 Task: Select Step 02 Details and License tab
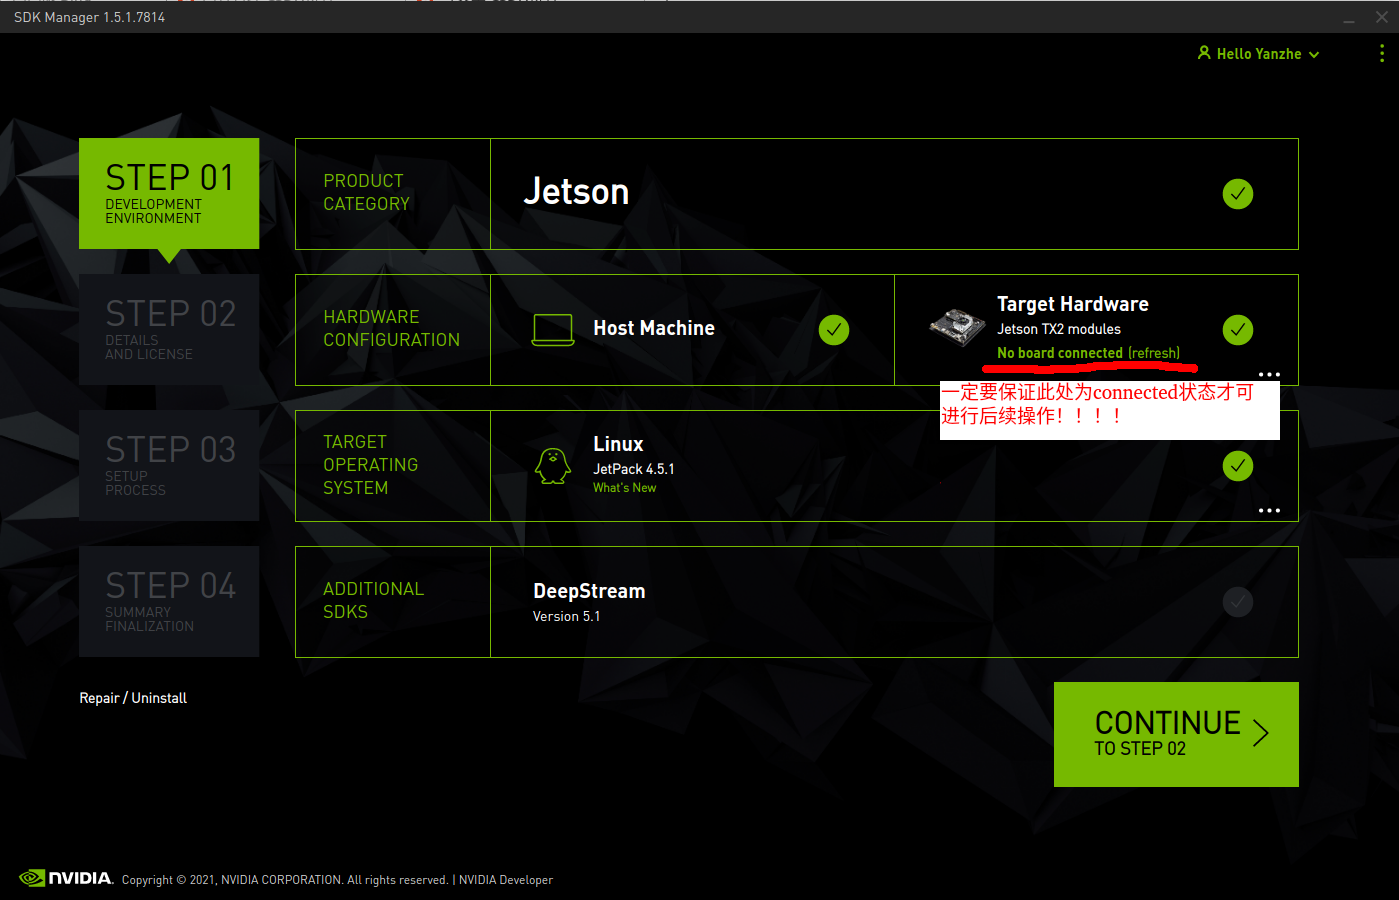(169, 329)
